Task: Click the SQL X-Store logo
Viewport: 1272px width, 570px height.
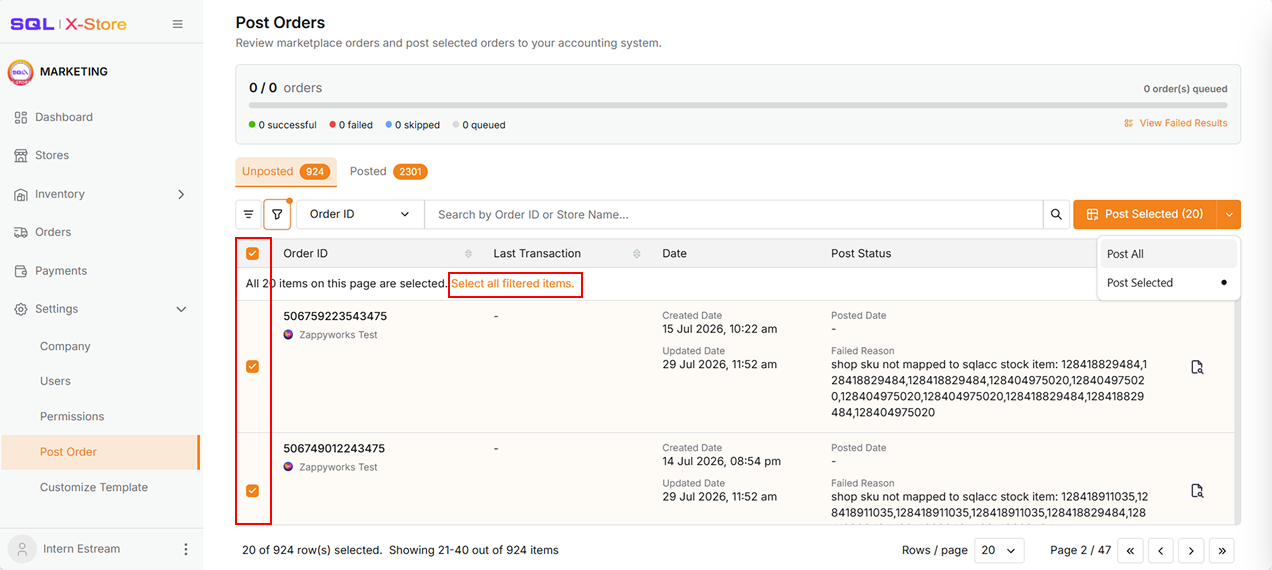Action: (x=68, y=24)
